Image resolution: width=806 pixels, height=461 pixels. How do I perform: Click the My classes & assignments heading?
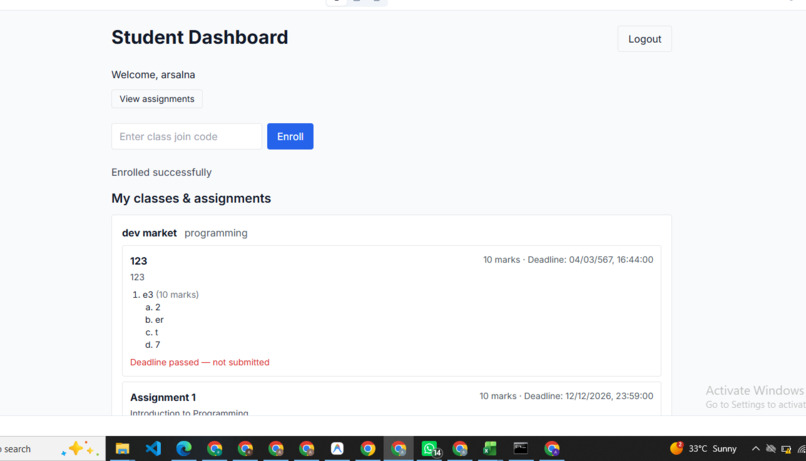pos(191,198)
